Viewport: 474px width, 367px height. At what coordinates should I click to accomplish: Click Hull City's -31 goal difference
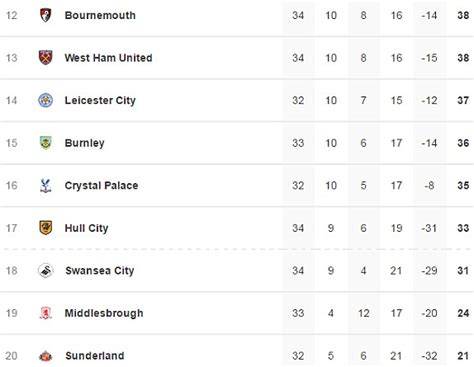(x=429, y=228)
